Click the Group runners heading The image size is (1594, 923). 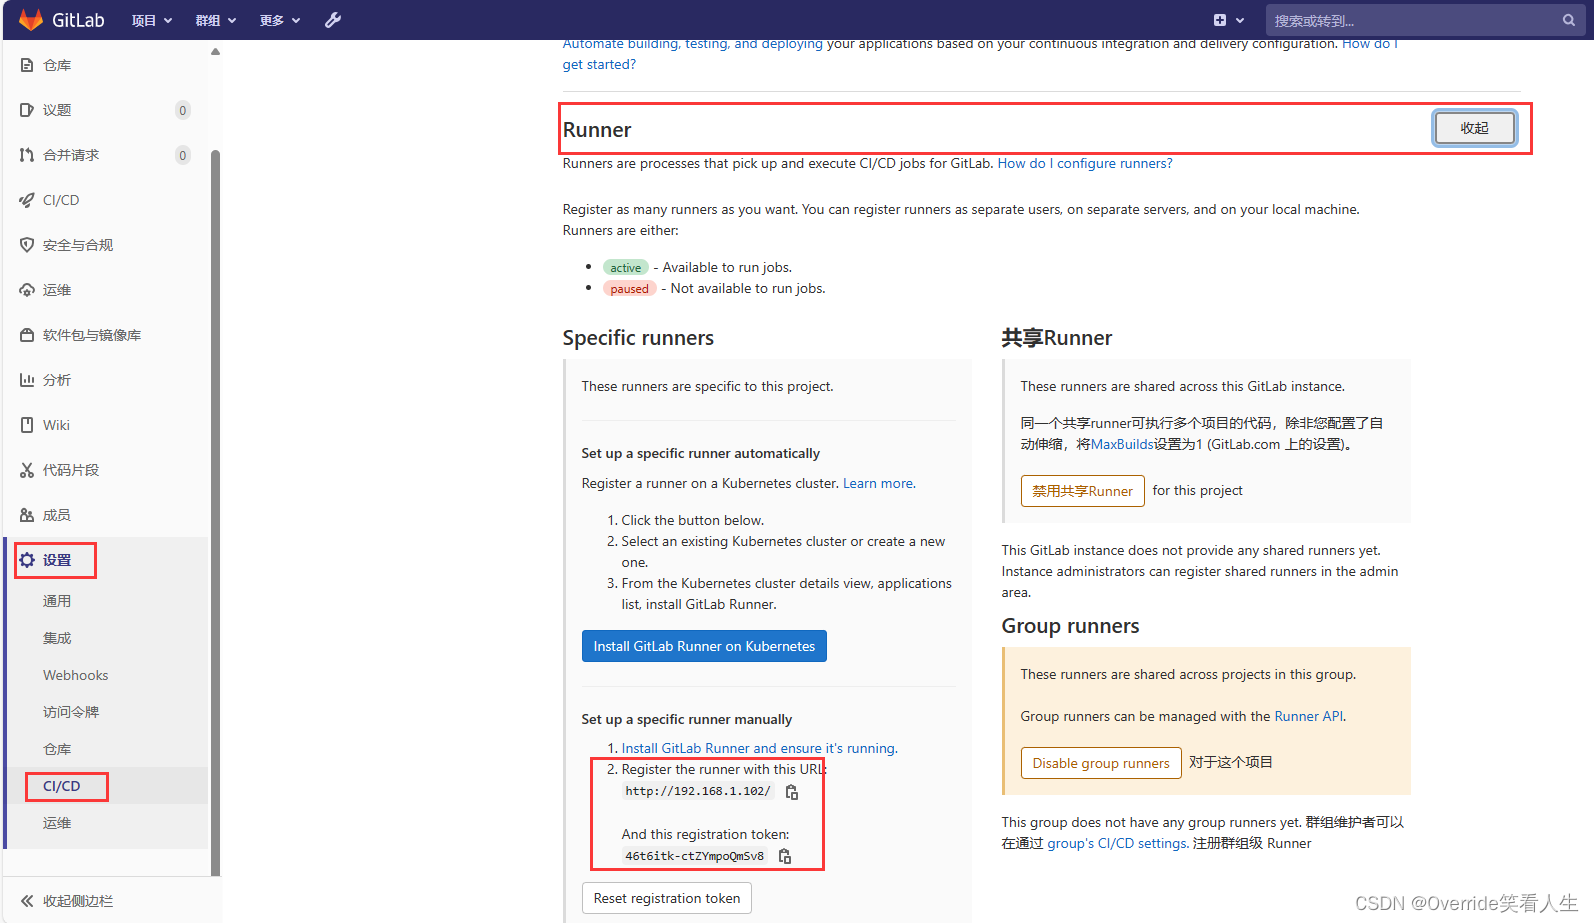tap(1070, 626)
